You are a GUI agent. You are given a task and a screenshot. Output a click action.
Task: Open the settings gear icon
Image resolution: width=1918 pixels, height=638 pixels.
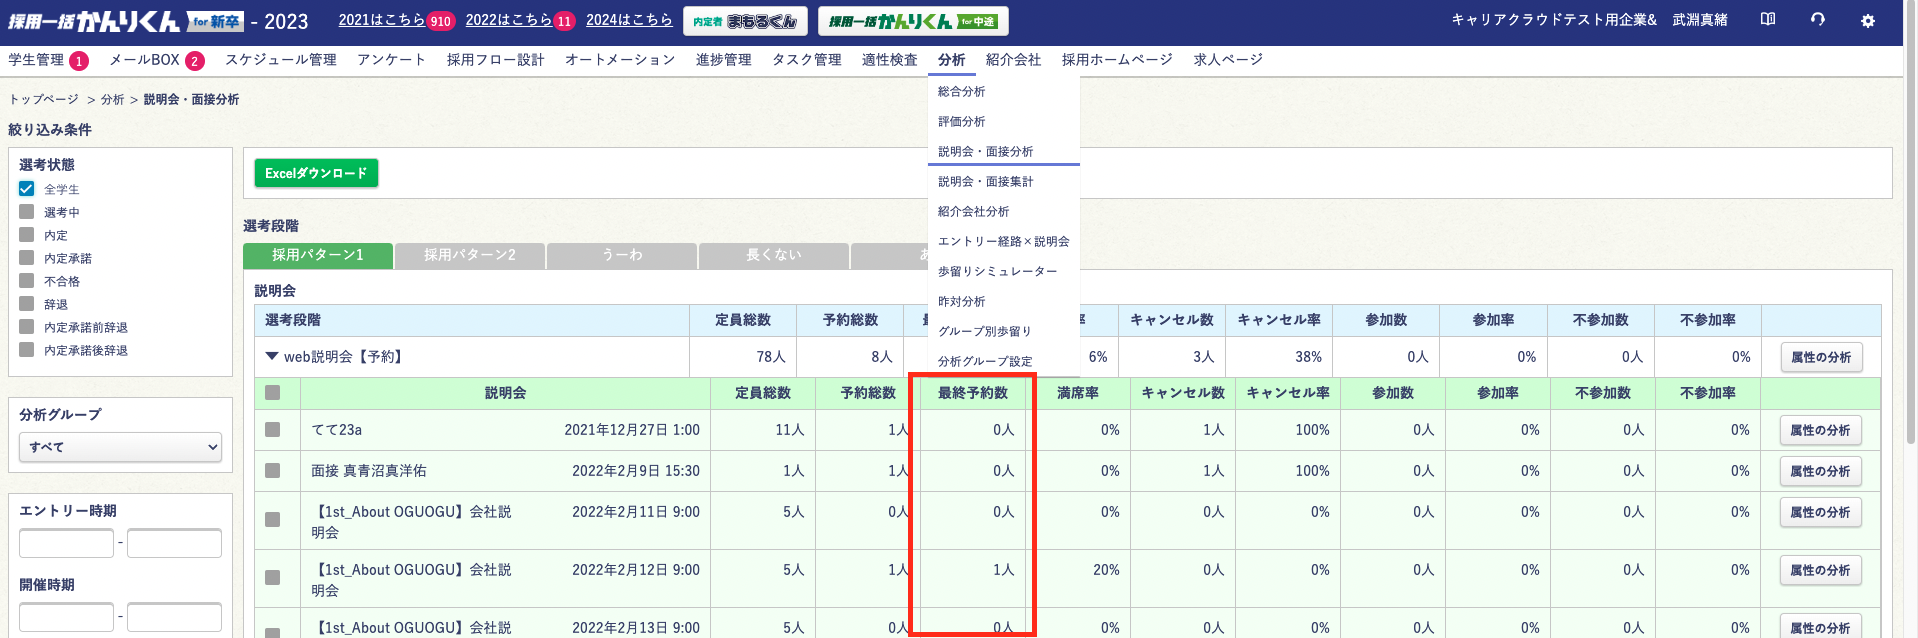pyautogui.click(x=1867, y=21)
